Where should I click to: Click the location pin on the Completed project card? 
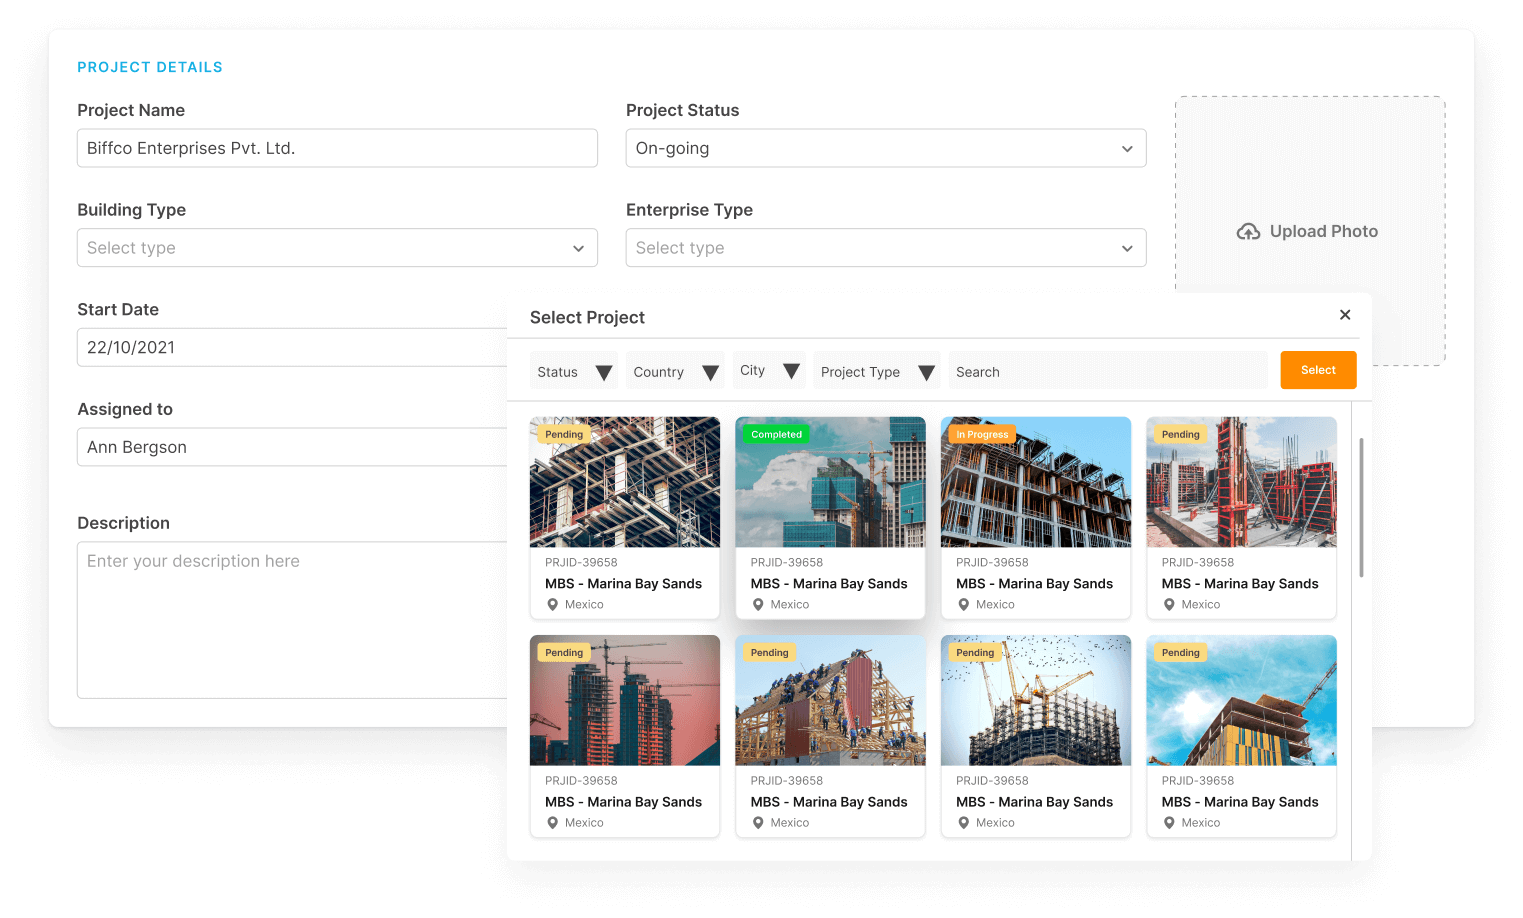[x=758, y=605]
